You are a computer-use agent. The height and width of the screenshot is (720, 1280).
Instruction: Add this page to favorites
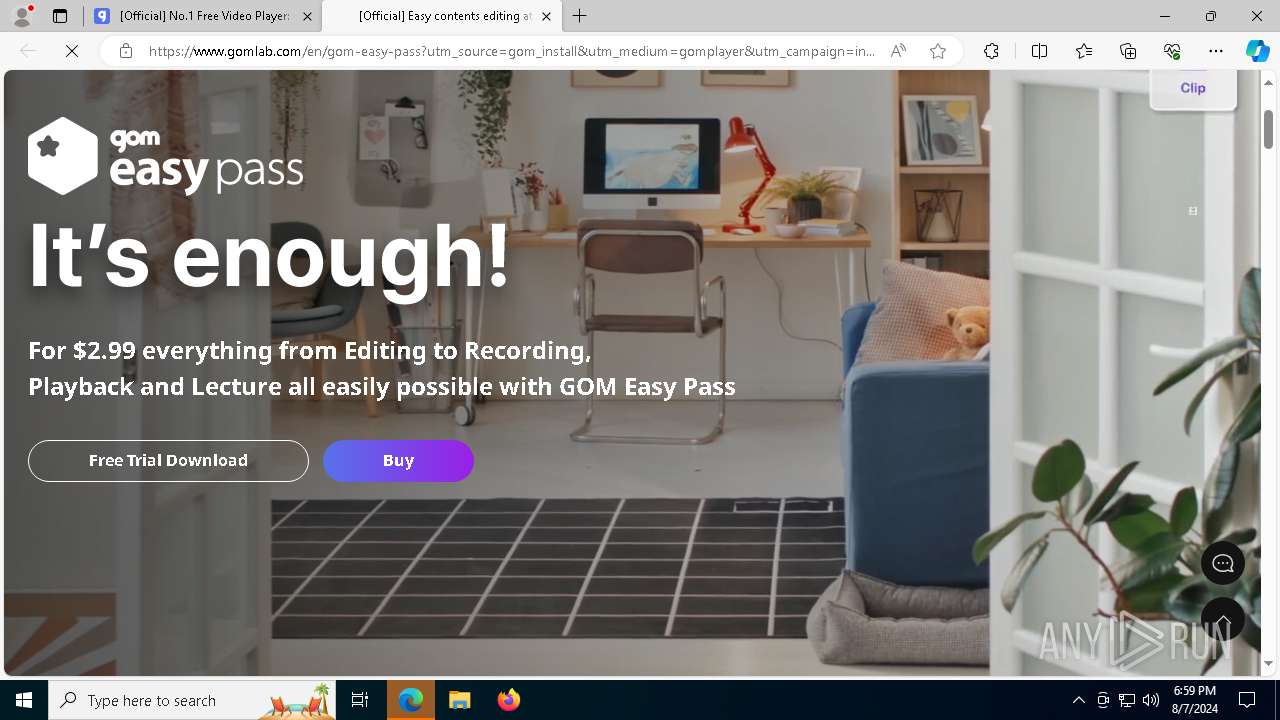tap(938, 51)
